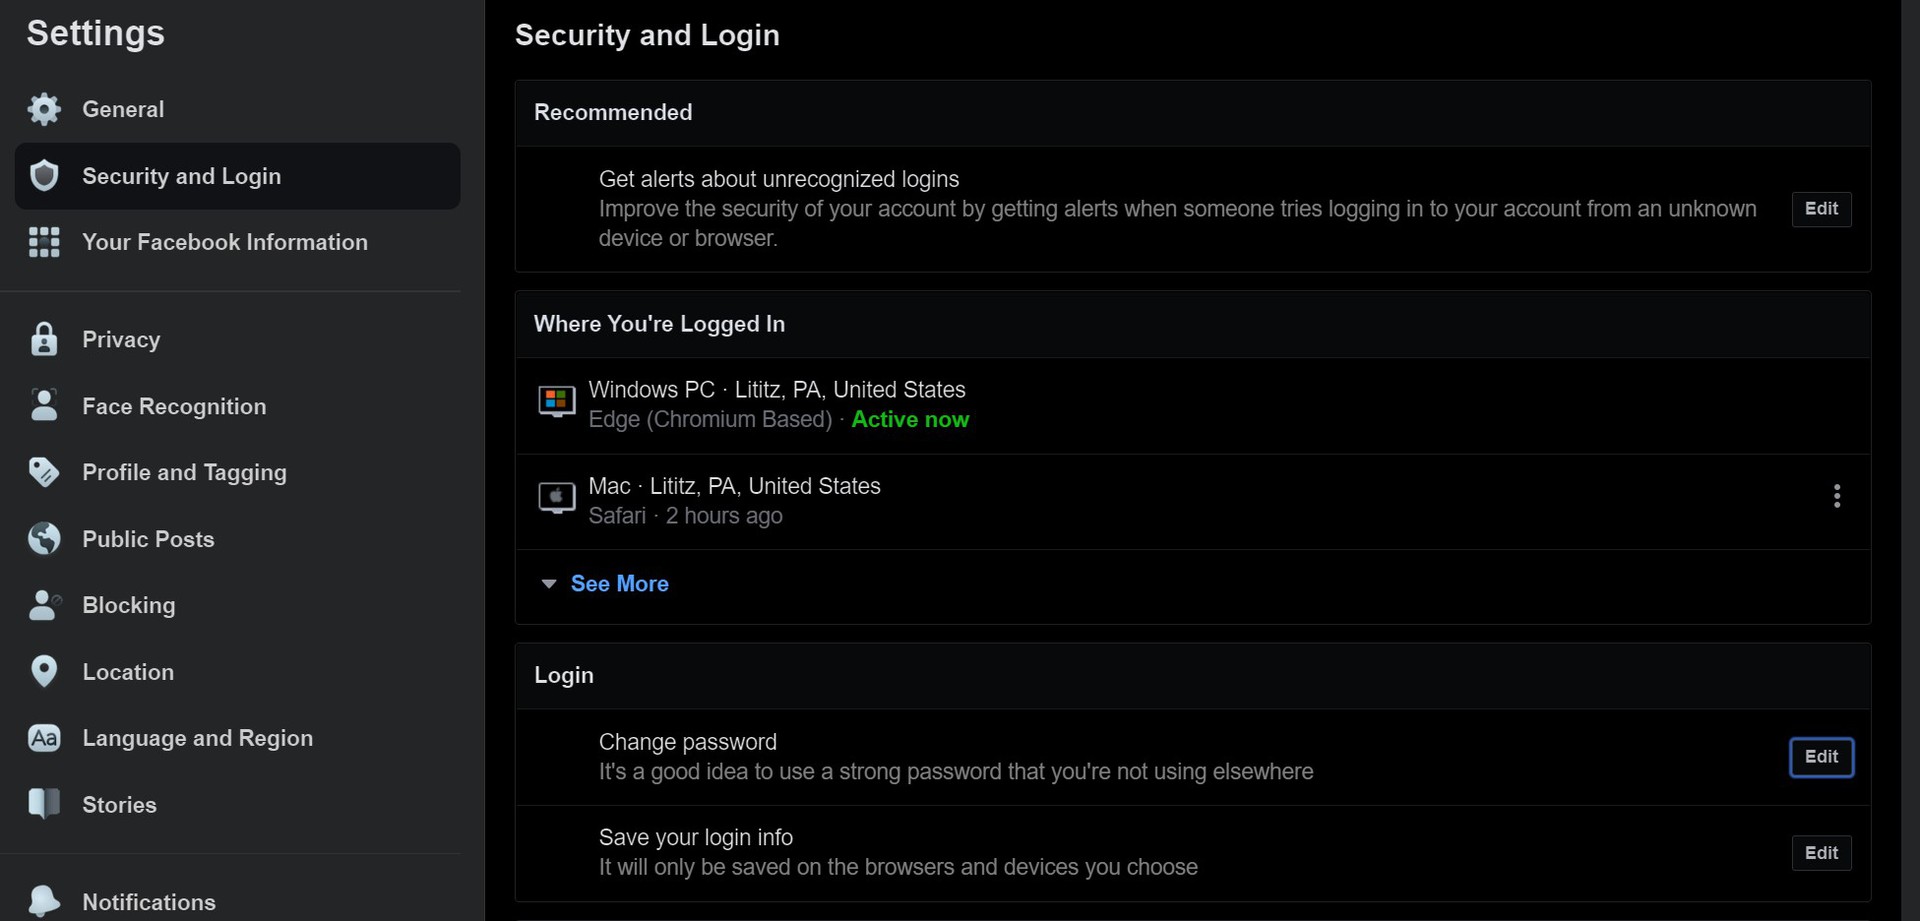Click the Profile and Tagging tag icon
The image size is (1920, 921).
[44, 472]
